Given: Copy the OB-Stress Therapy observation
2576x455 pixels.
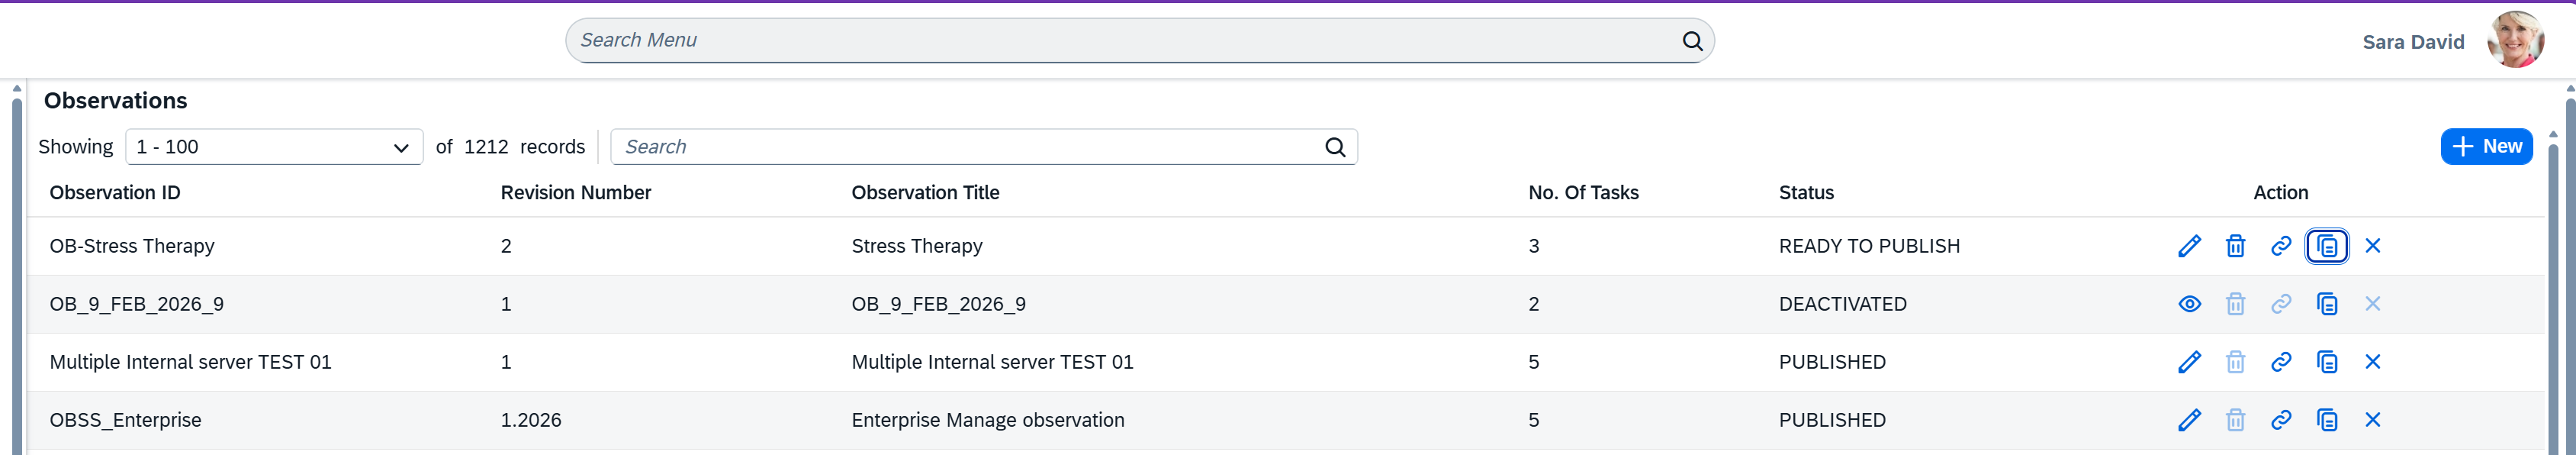Looking at the screenshot, I should point(2327,246).
